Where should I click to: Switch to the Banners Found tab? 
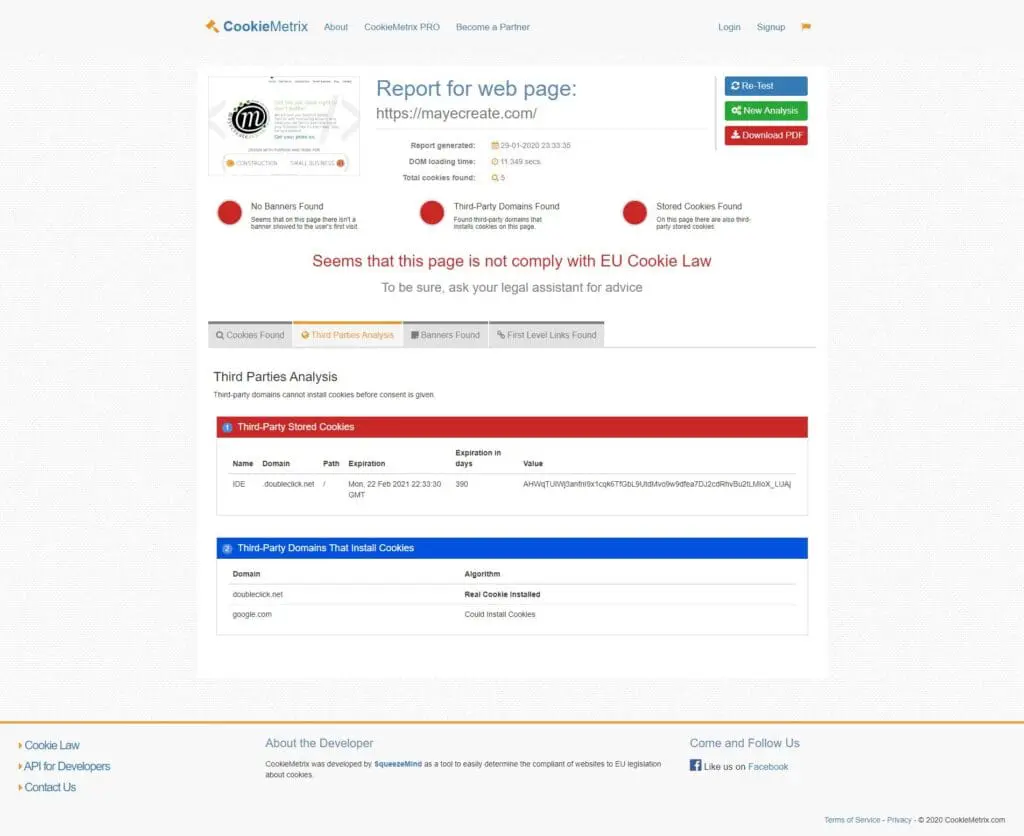445,335
